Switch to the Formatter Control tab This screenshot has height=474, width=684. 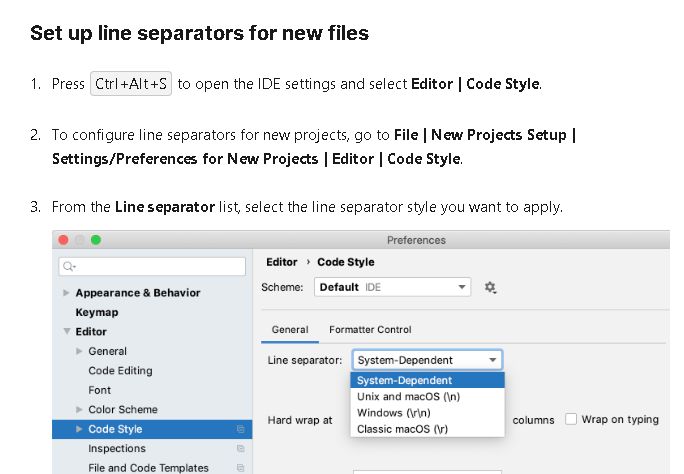370,329
